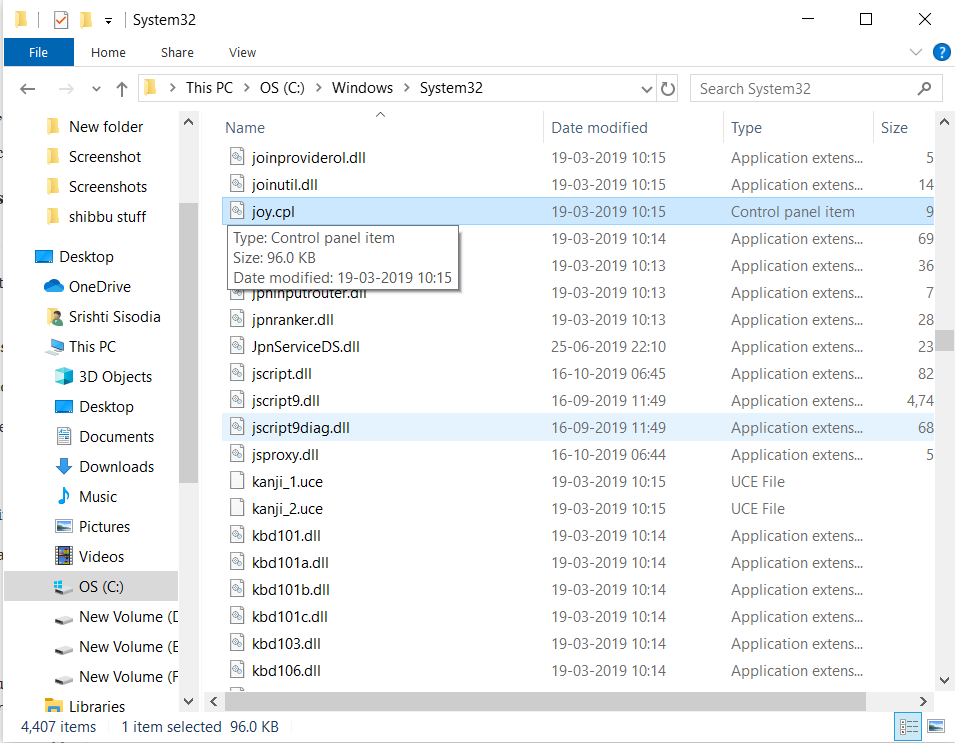Click the OS (C:) drive icon
Screen dimensions: 955x743
tap(63, 587)
